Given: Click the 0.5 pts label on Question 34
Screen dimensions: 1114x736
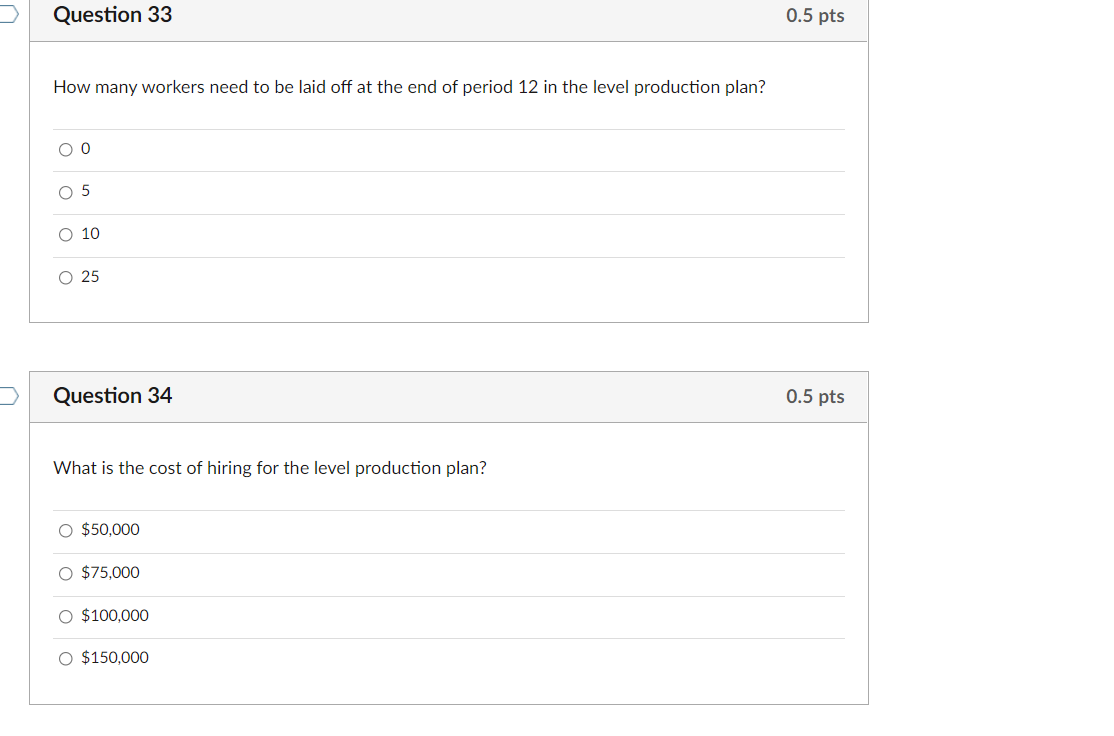Looking at the screenshot, I should tap(815, 397).
